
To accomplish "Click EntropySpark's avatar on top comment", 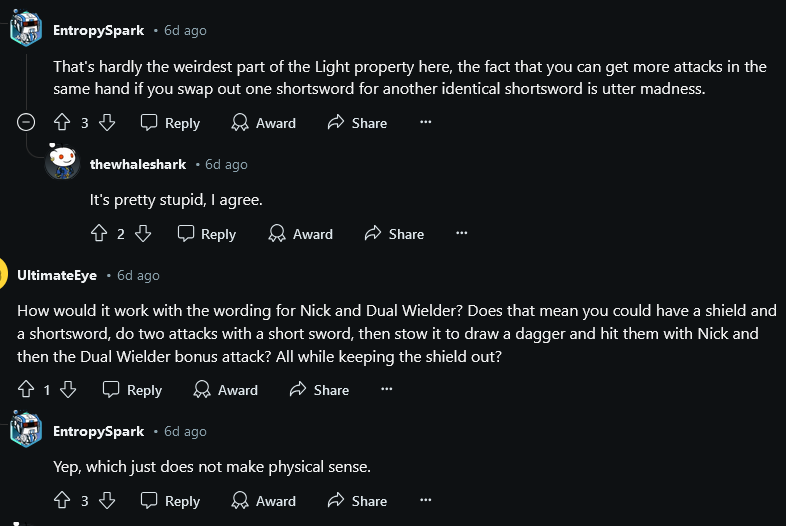I will click(x=26, y=30).
